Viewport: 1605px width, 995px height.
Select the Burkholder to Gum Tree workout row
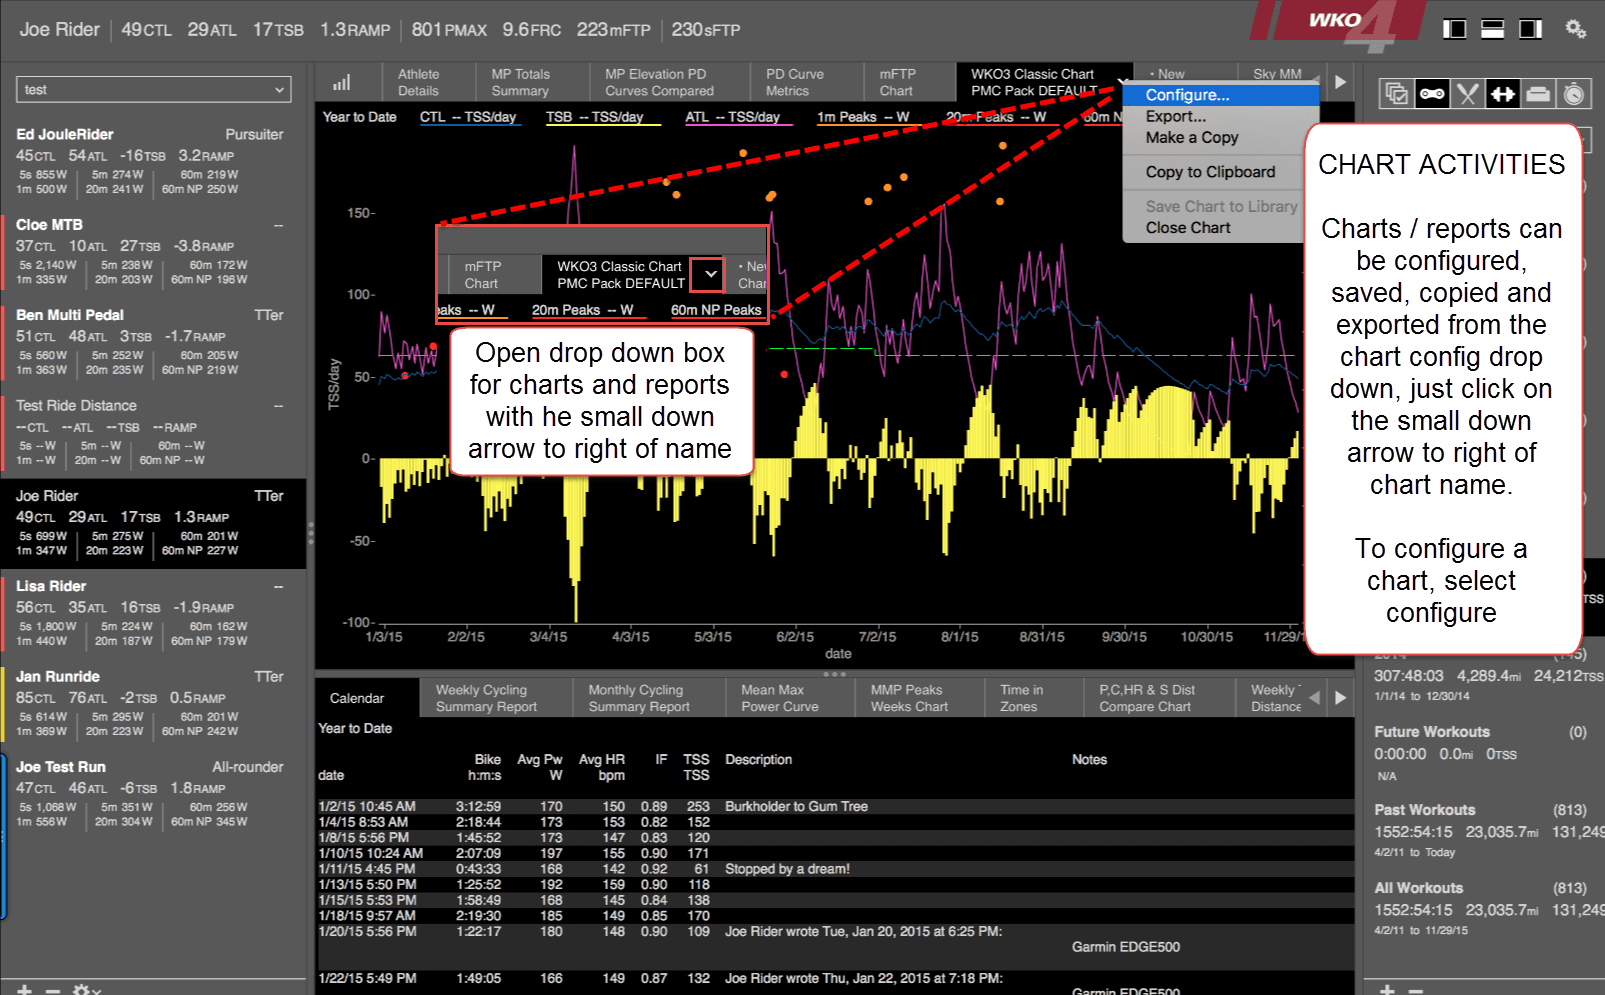(x=835, y=806)
